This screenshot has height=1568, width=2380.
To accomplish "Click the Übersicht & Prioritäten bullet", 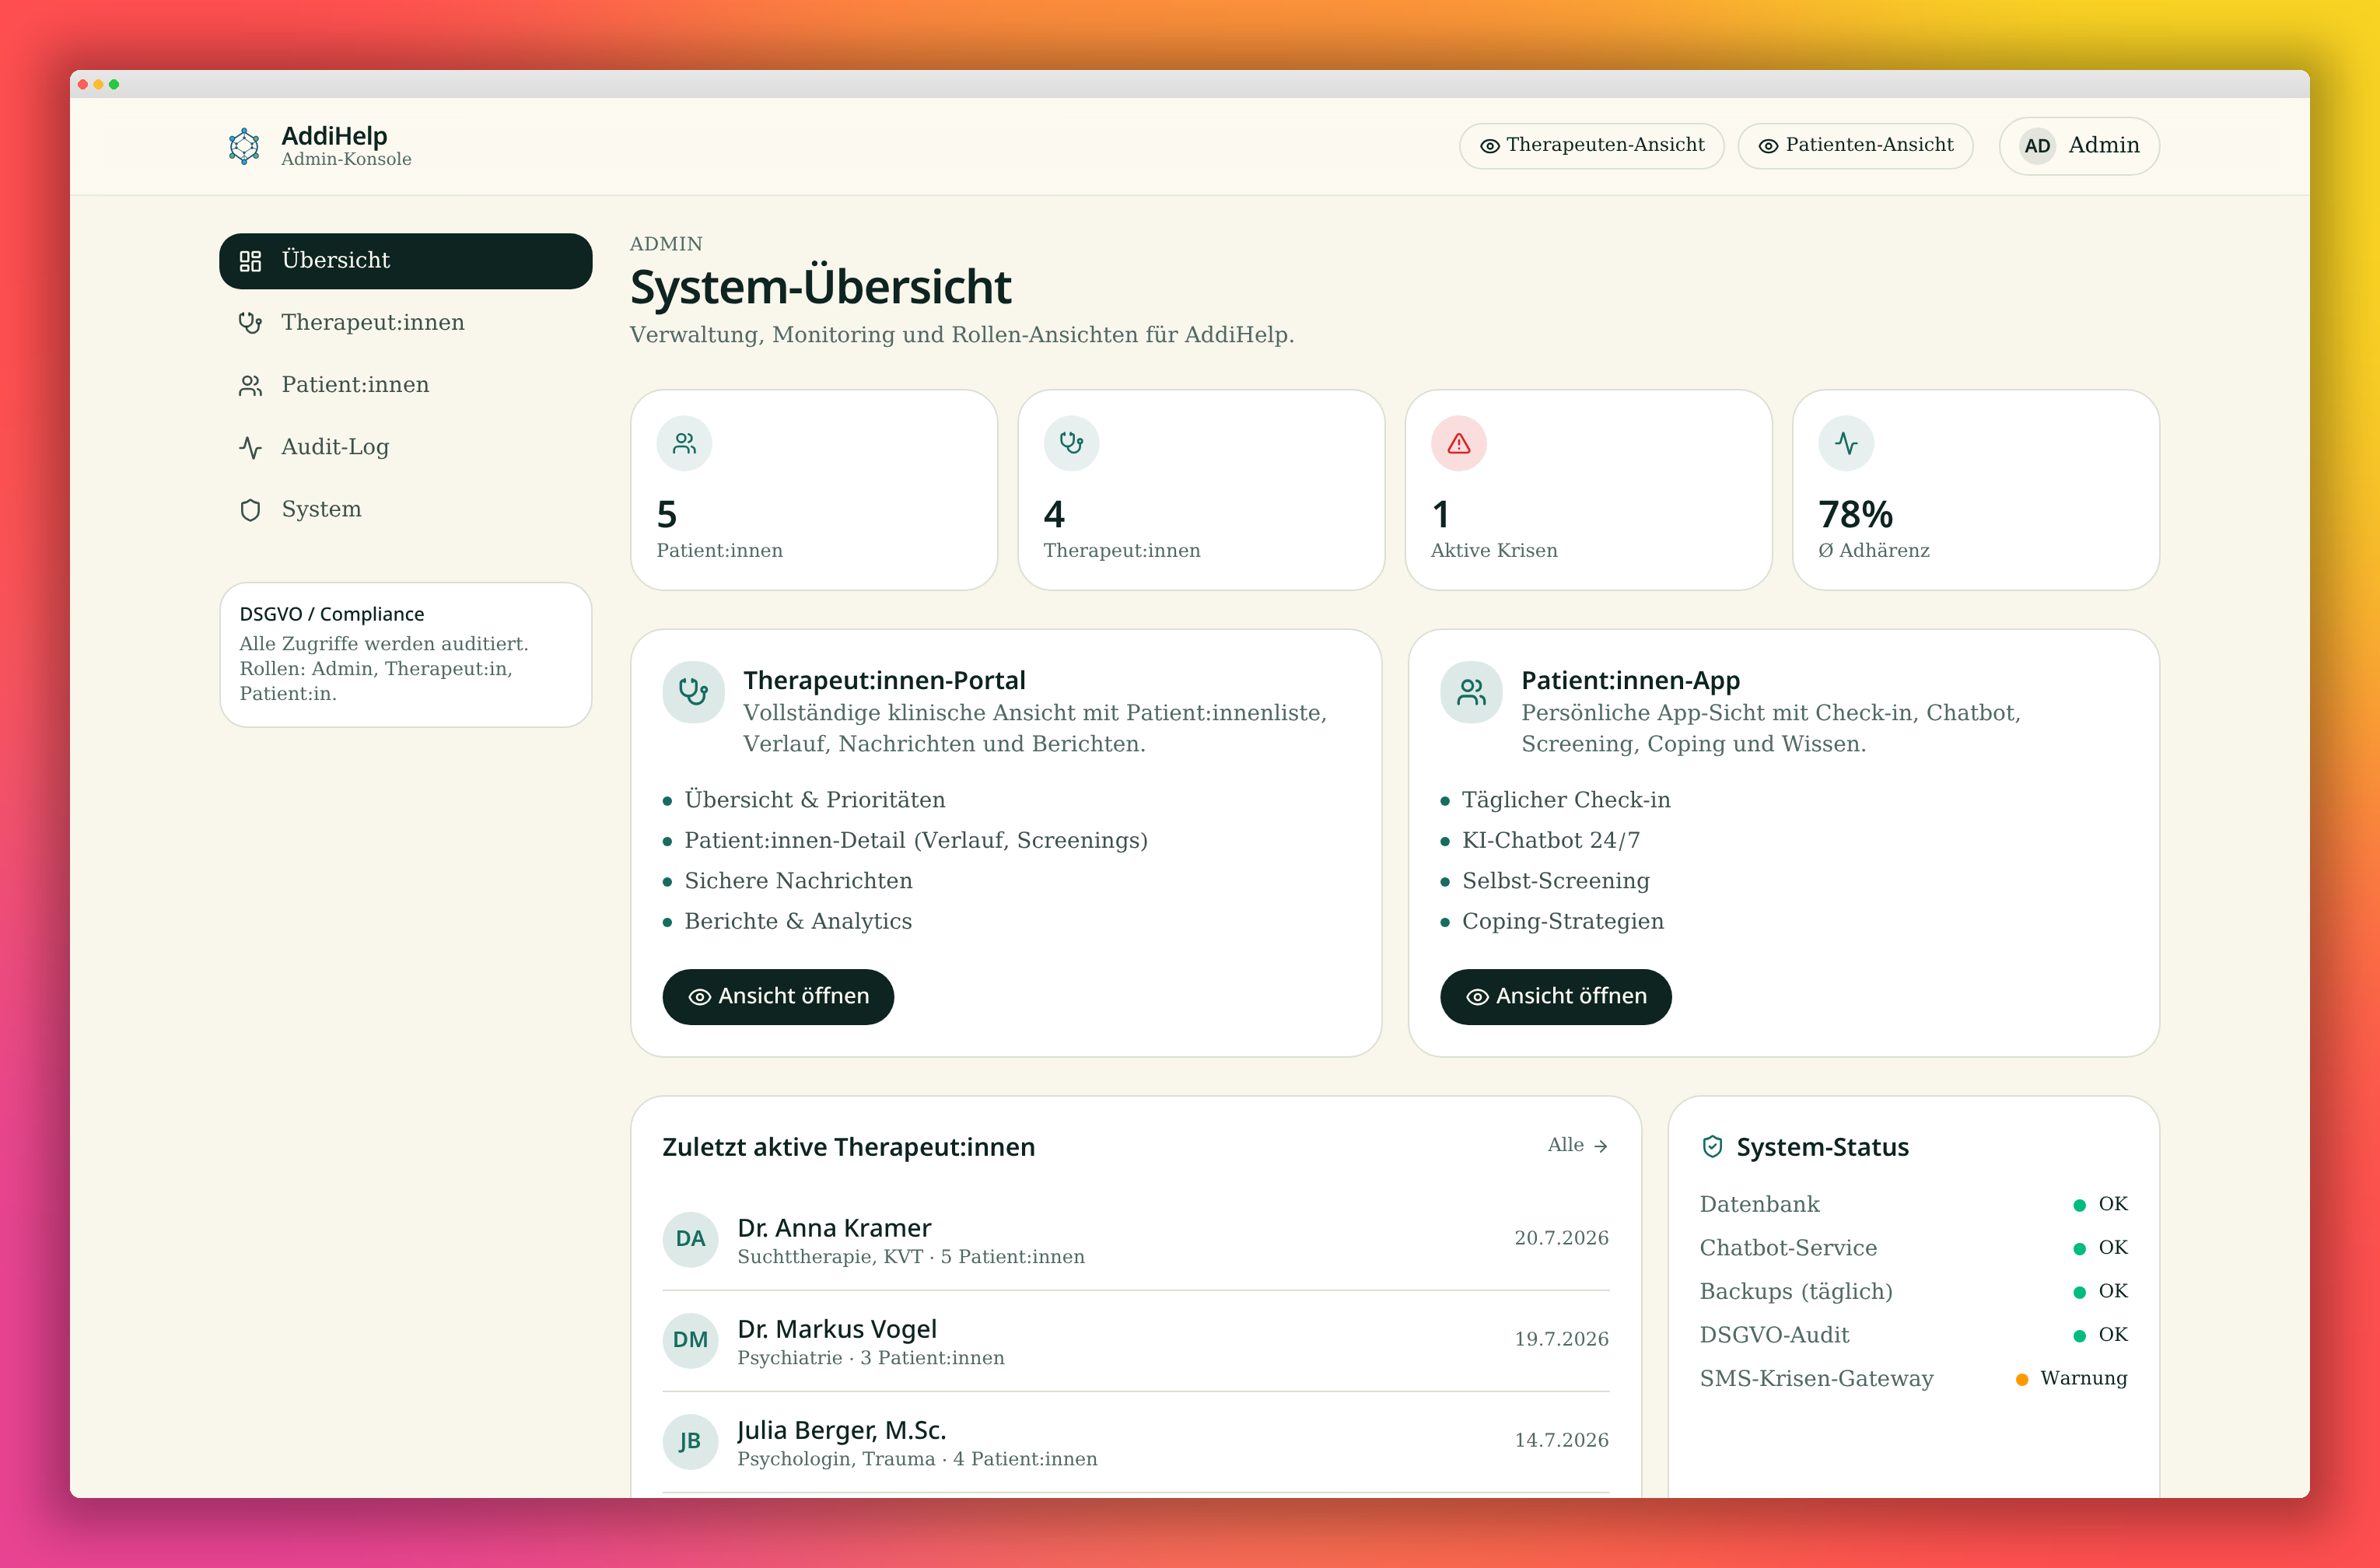I will coord(814,801).
